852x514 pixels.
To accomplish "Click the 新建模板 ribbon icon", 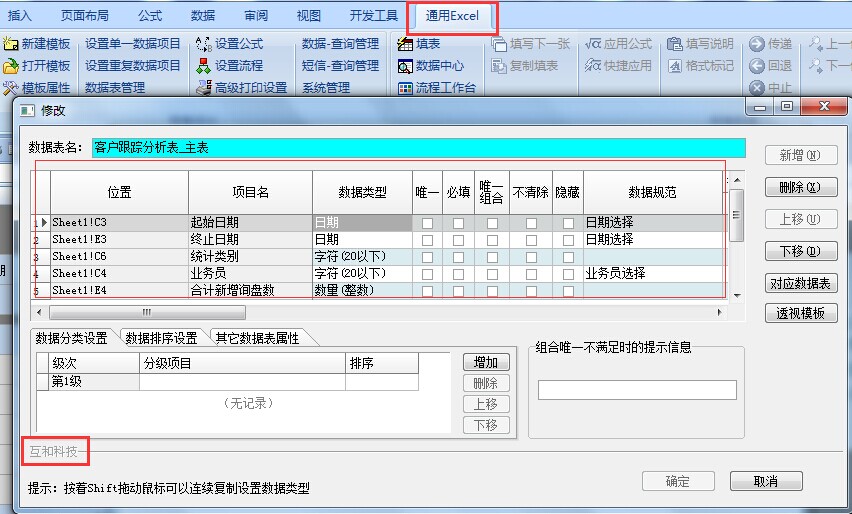I will (10, 43).
